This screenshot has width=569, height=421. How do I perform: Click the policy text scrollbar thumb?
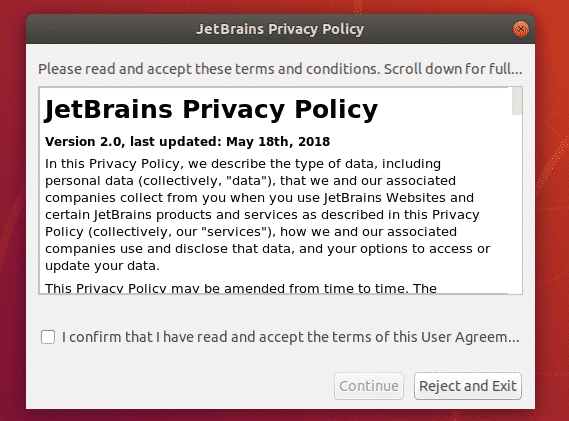517,101
